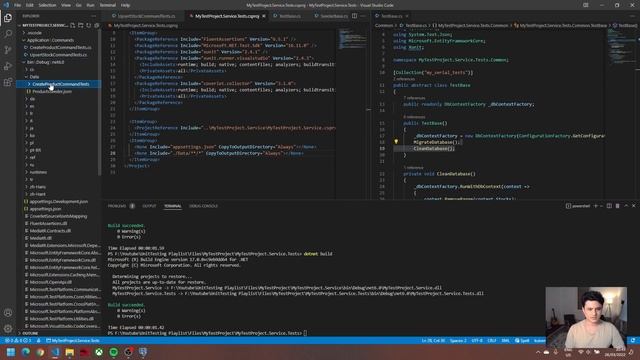This screenshot has height=360, width=640.
Task: Switch to the OUTPUT panel tab
Action: [x=149, y=206]
